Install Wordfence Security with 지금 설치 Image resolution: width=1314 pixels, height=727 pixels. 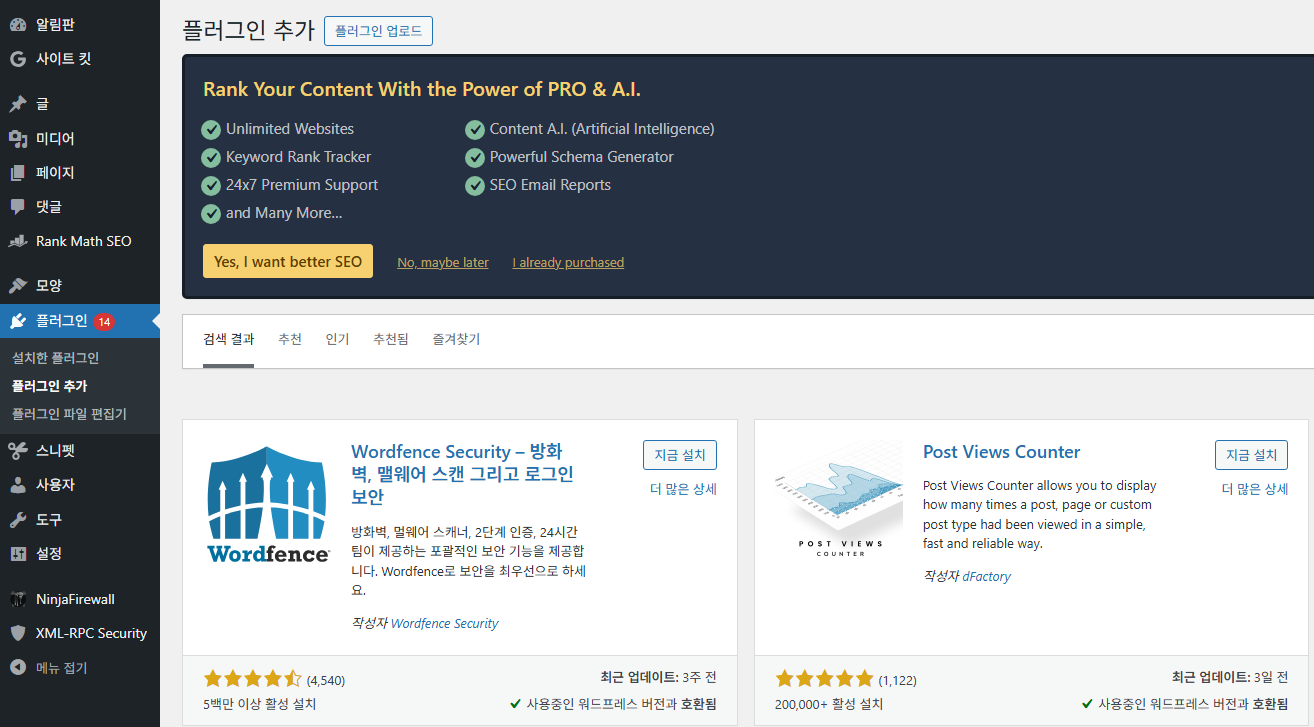[x=680, y=455]
